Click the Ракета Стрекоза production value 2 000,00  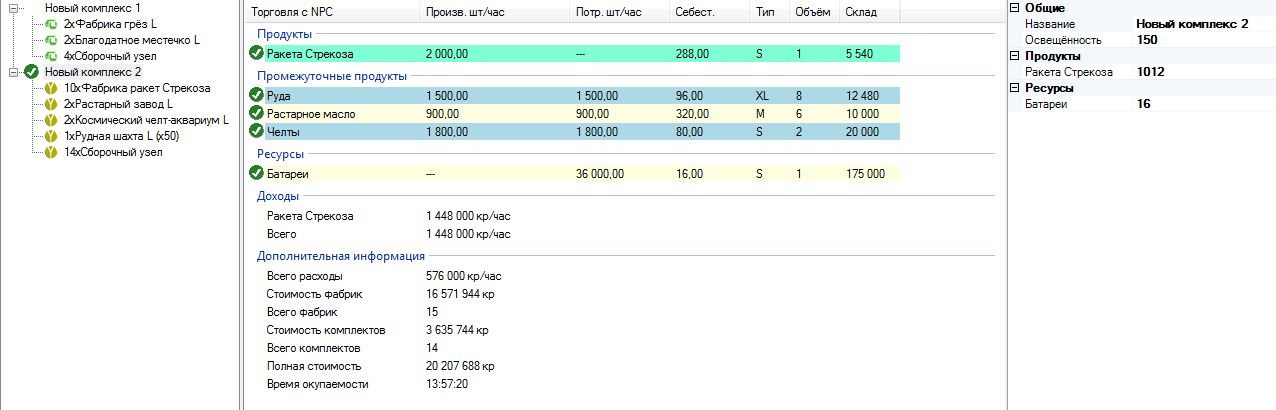click(447, 54)
